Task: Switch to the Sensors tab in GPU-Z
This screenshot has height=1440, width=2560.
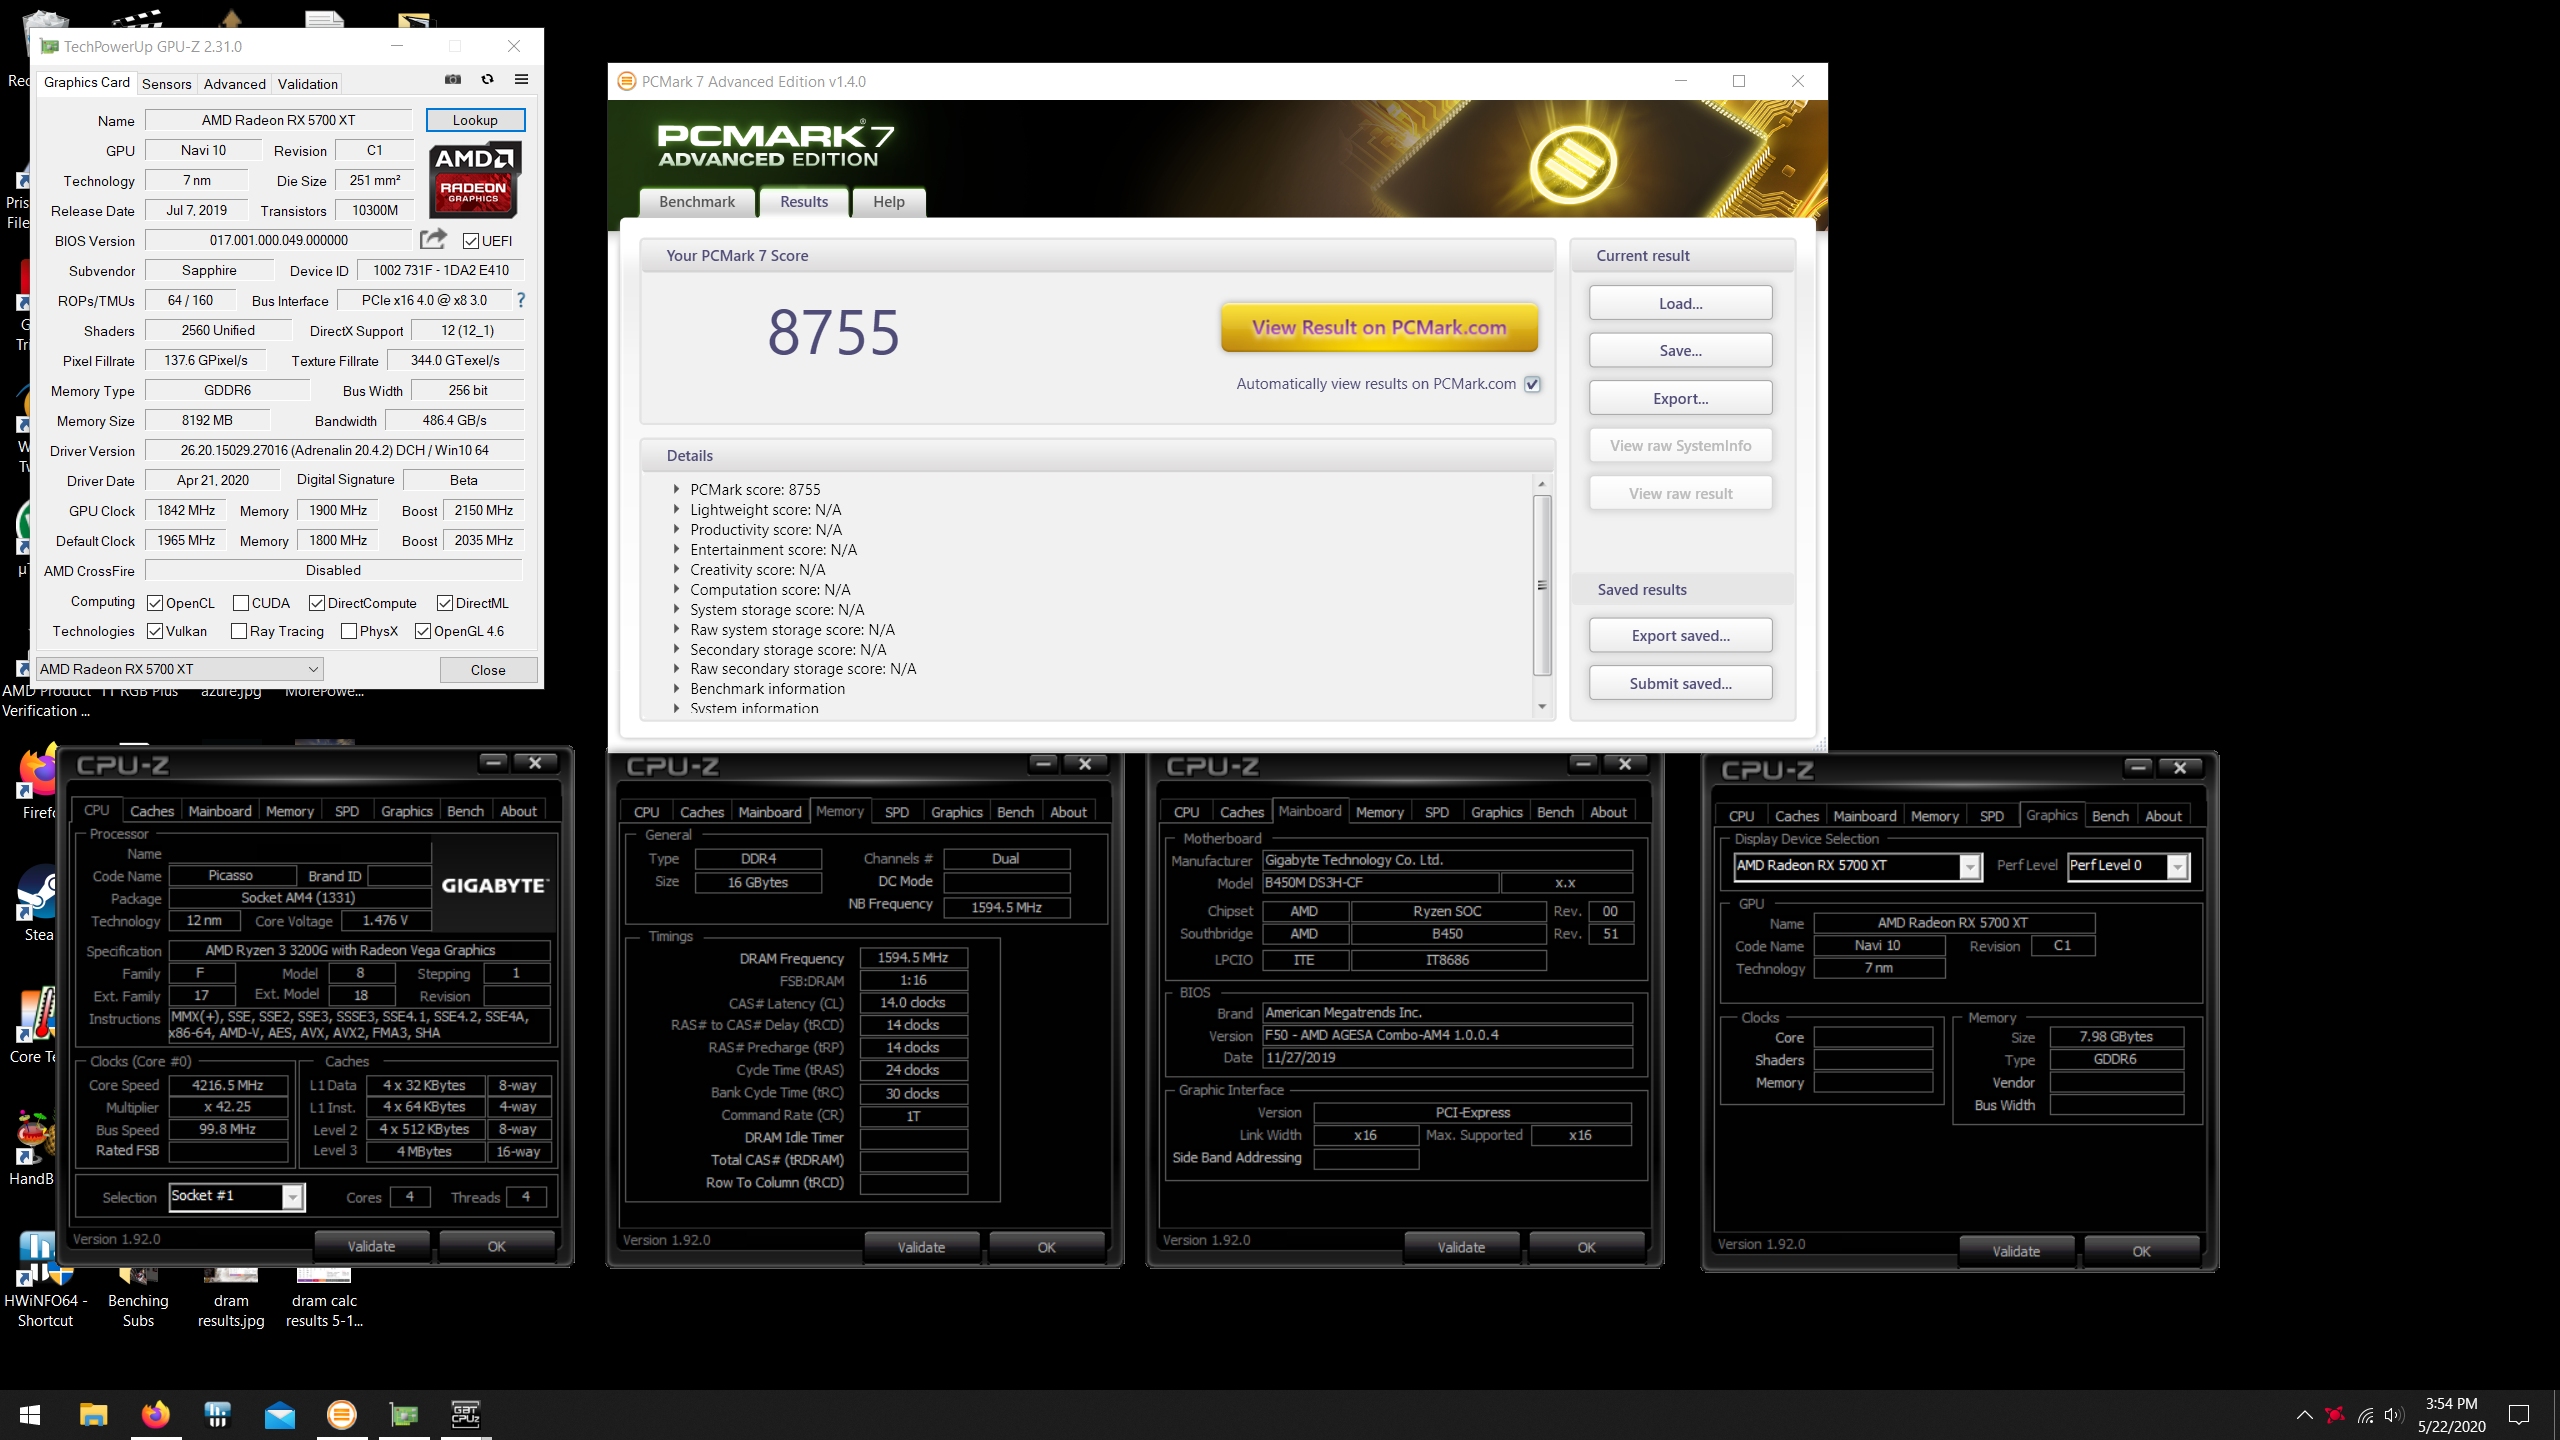Action: (166, 84)
